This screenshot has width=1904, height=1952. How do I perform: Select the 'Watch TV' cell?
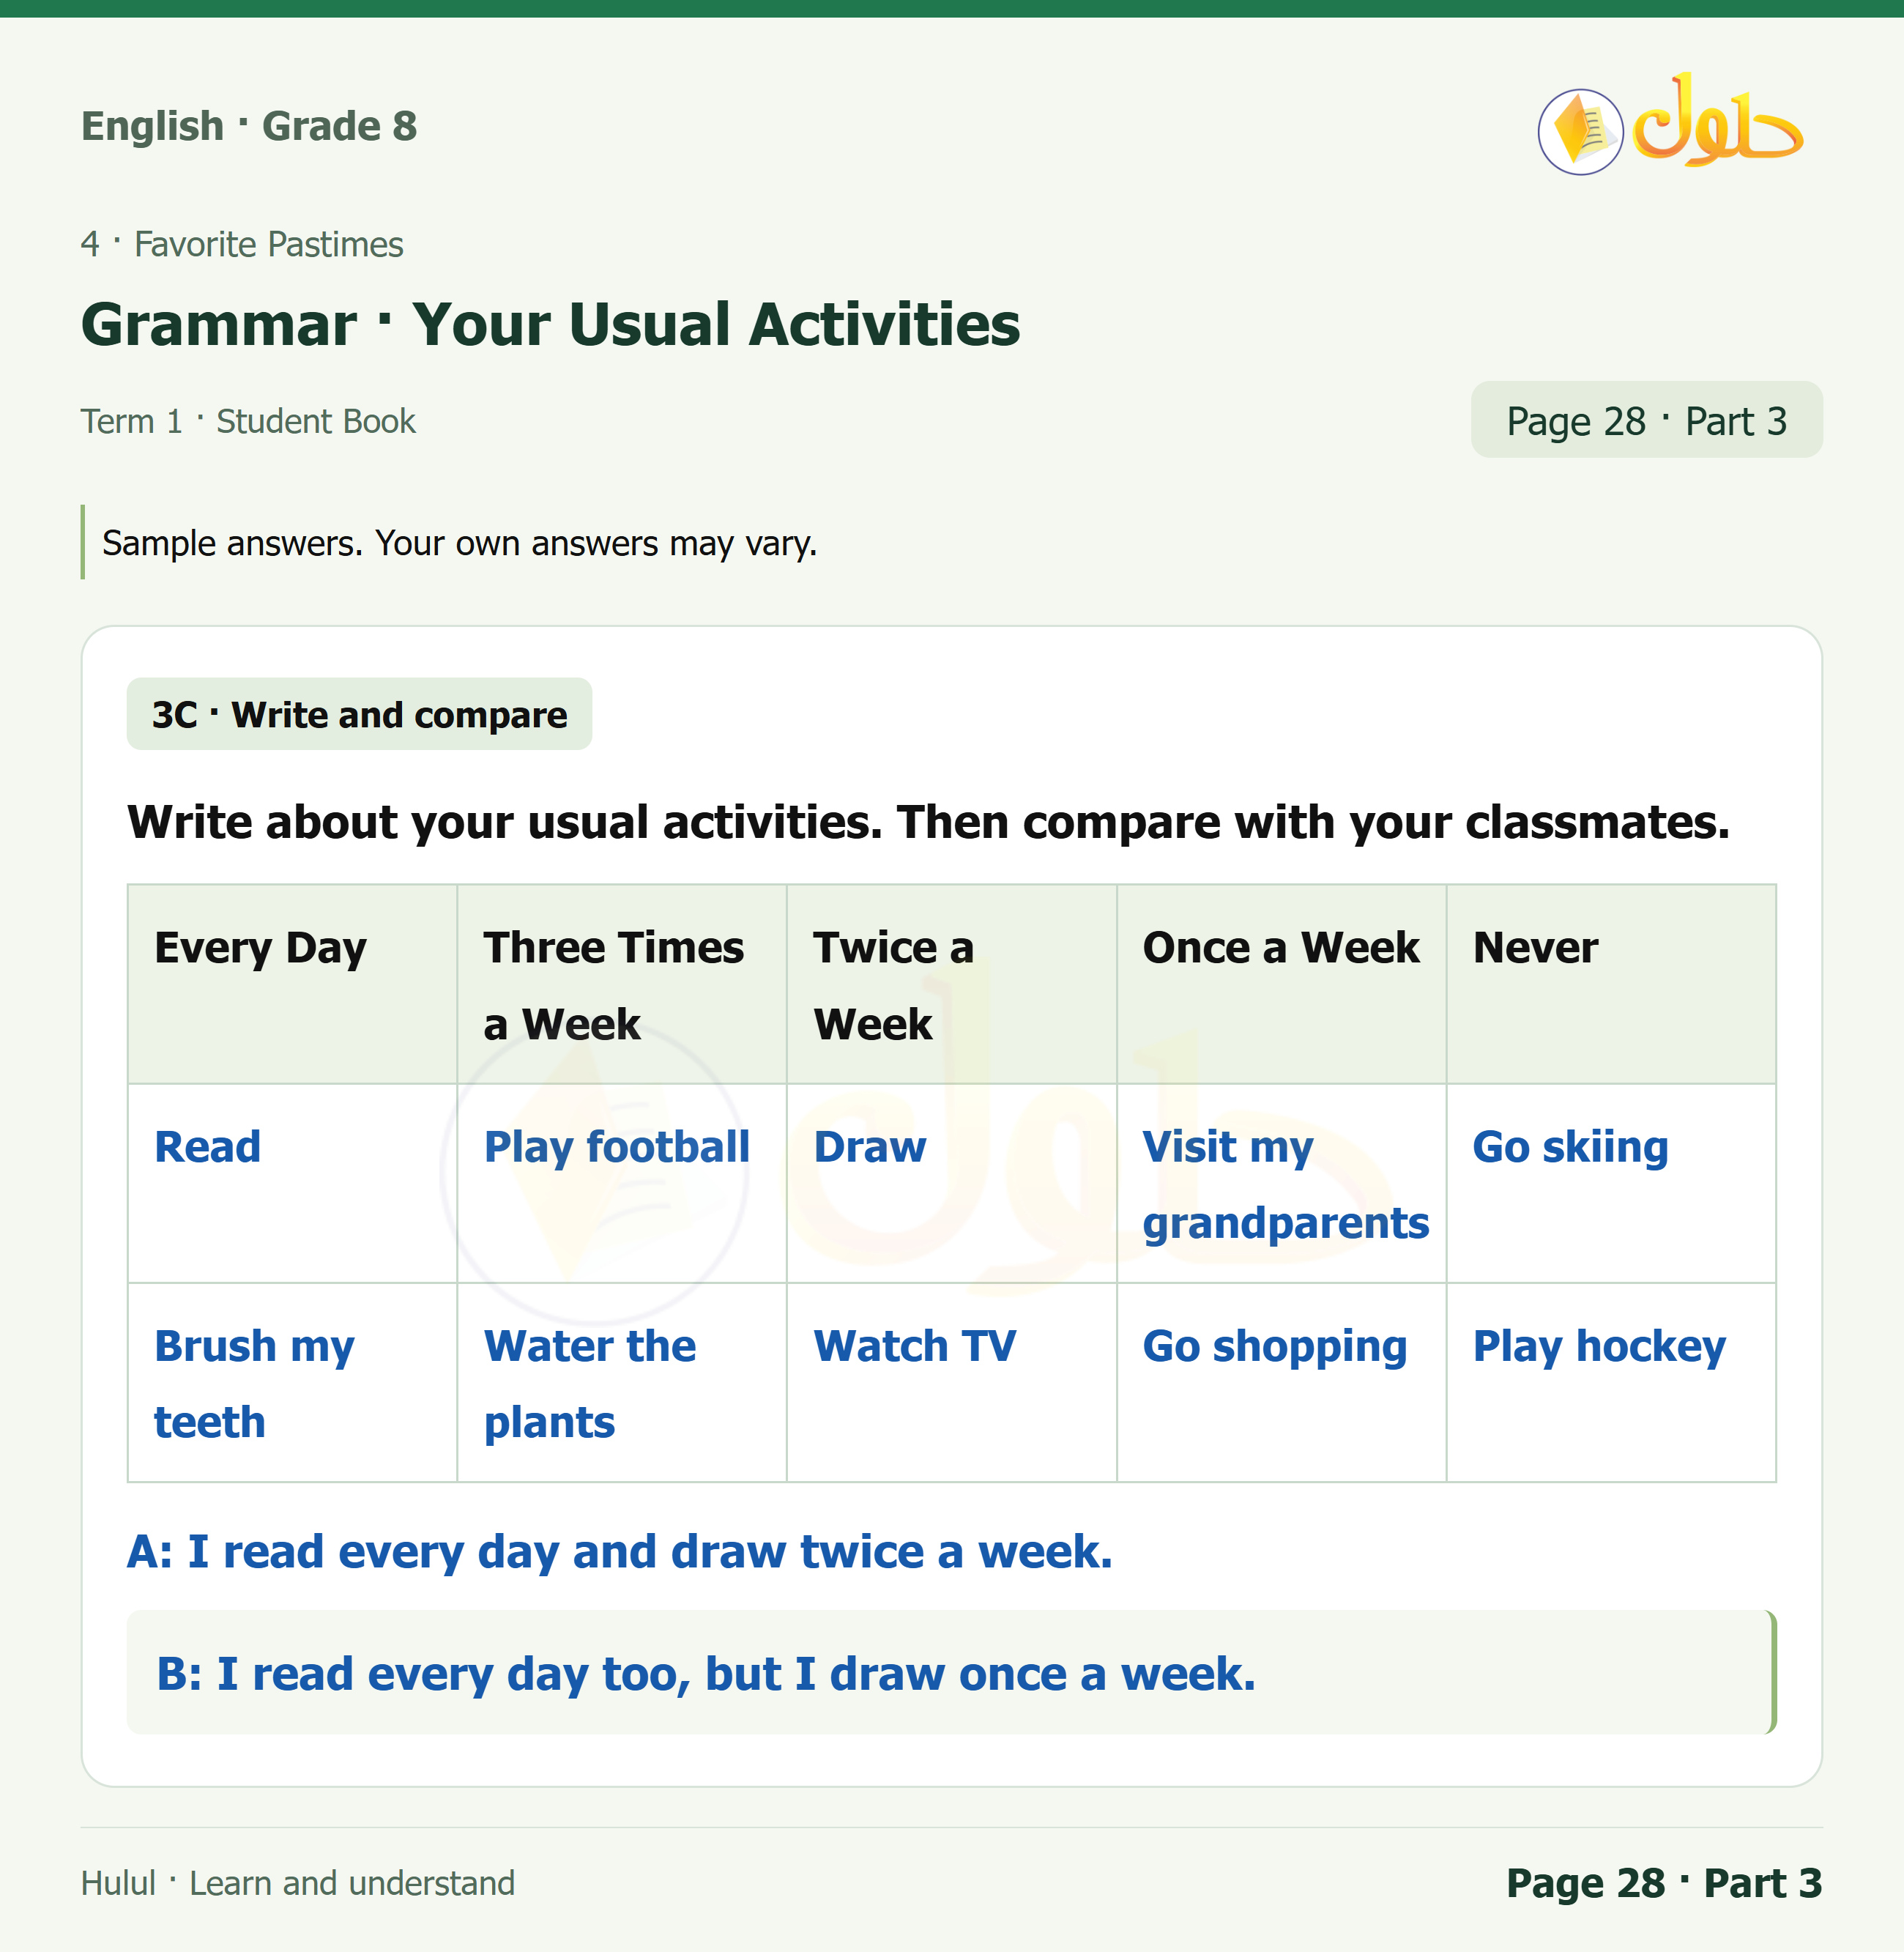pos(951,1382)
